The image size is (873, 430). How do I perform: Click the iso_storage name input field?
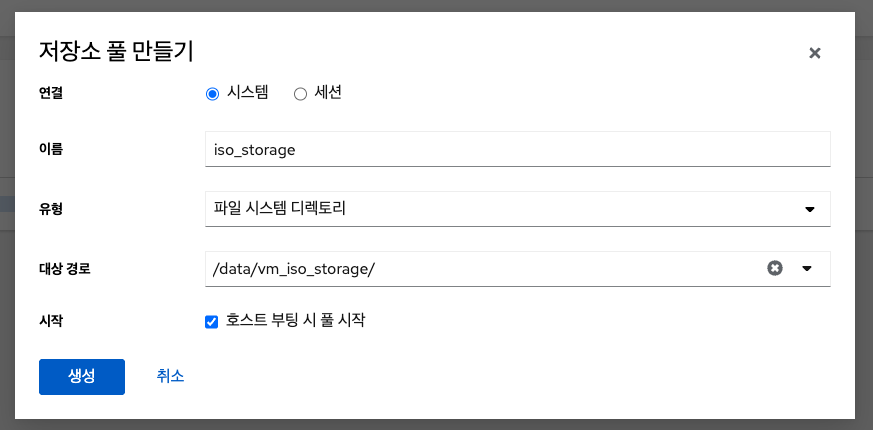pos(517,150)
